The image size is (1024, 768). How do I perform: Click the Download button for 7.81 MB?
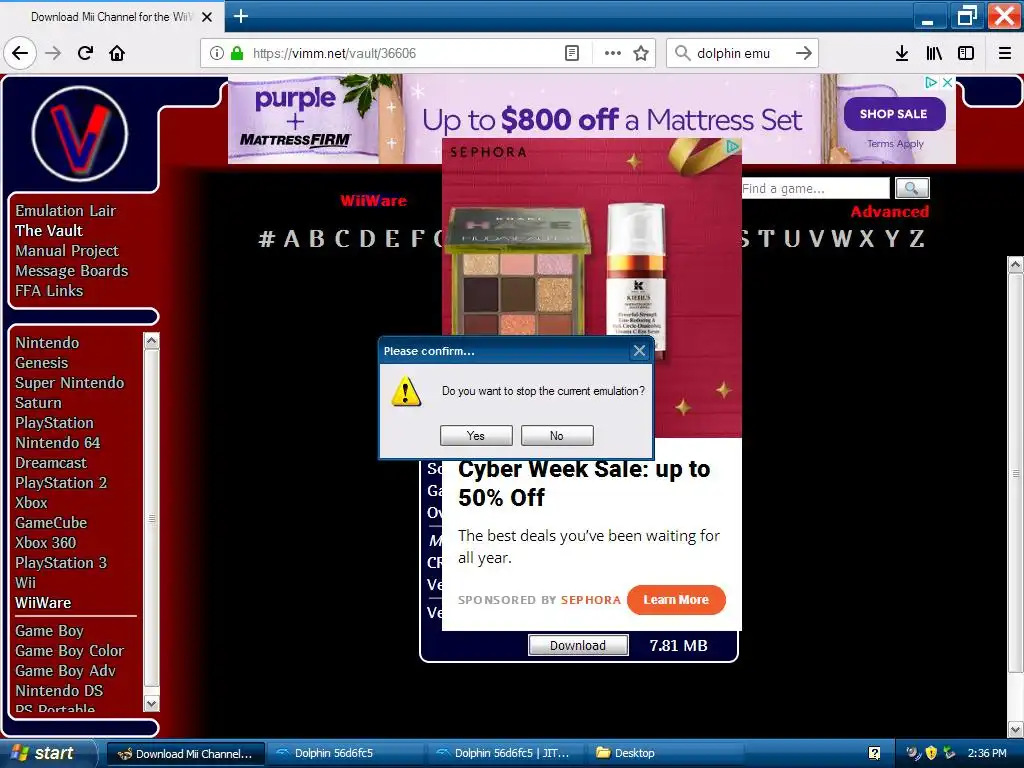click(x=578, y=645)
